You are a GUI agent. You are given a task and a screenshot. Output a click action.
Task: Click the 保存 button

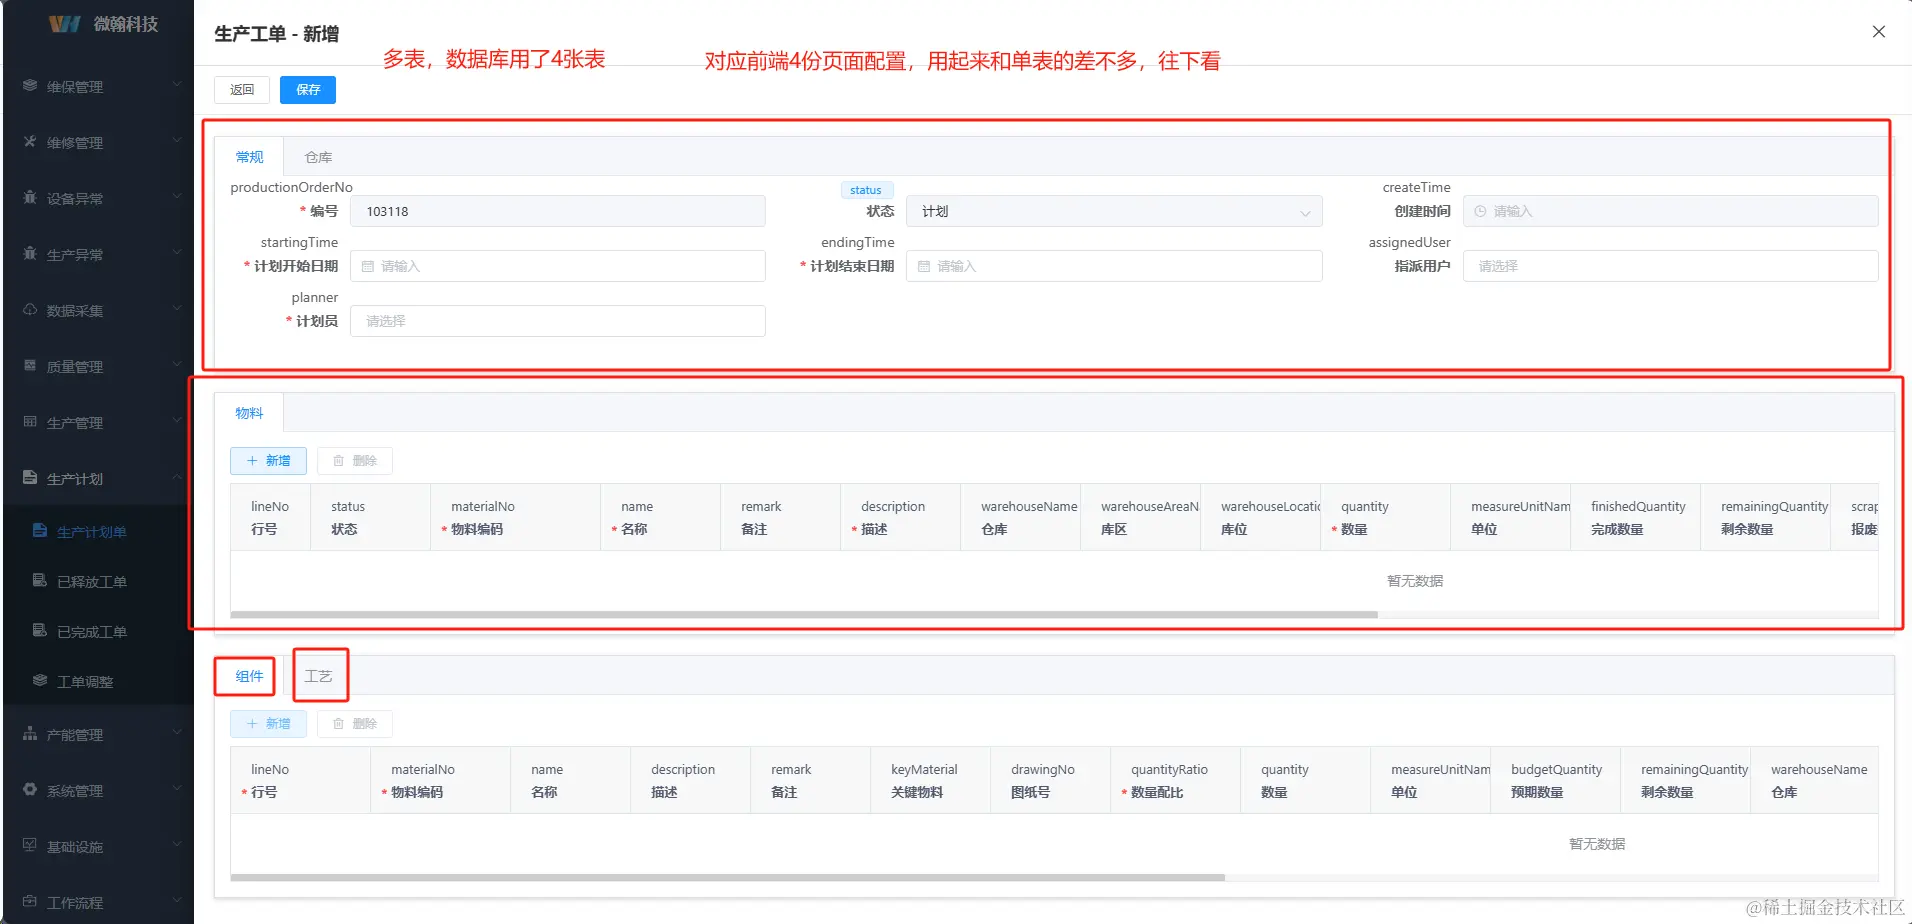click(308, 90)
